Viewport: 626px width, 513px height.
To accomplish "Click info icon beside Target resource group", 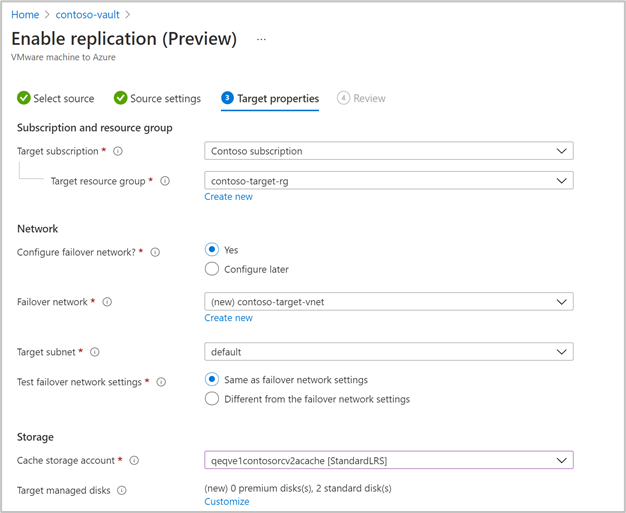I will click(165, 181).
